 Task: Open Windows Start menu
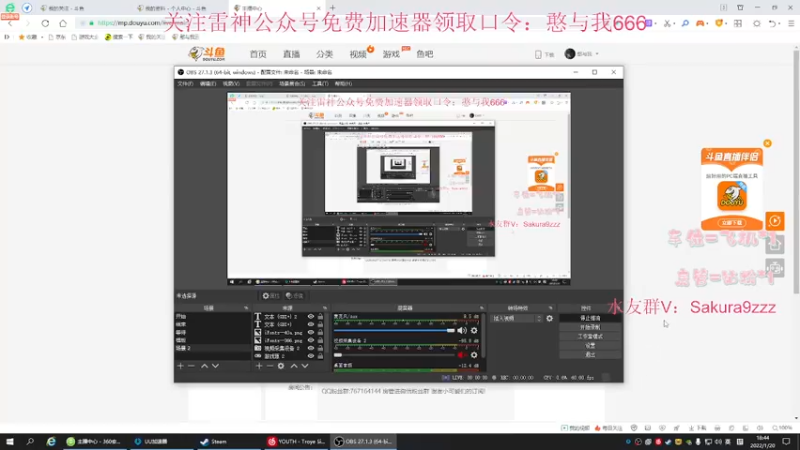10,441
